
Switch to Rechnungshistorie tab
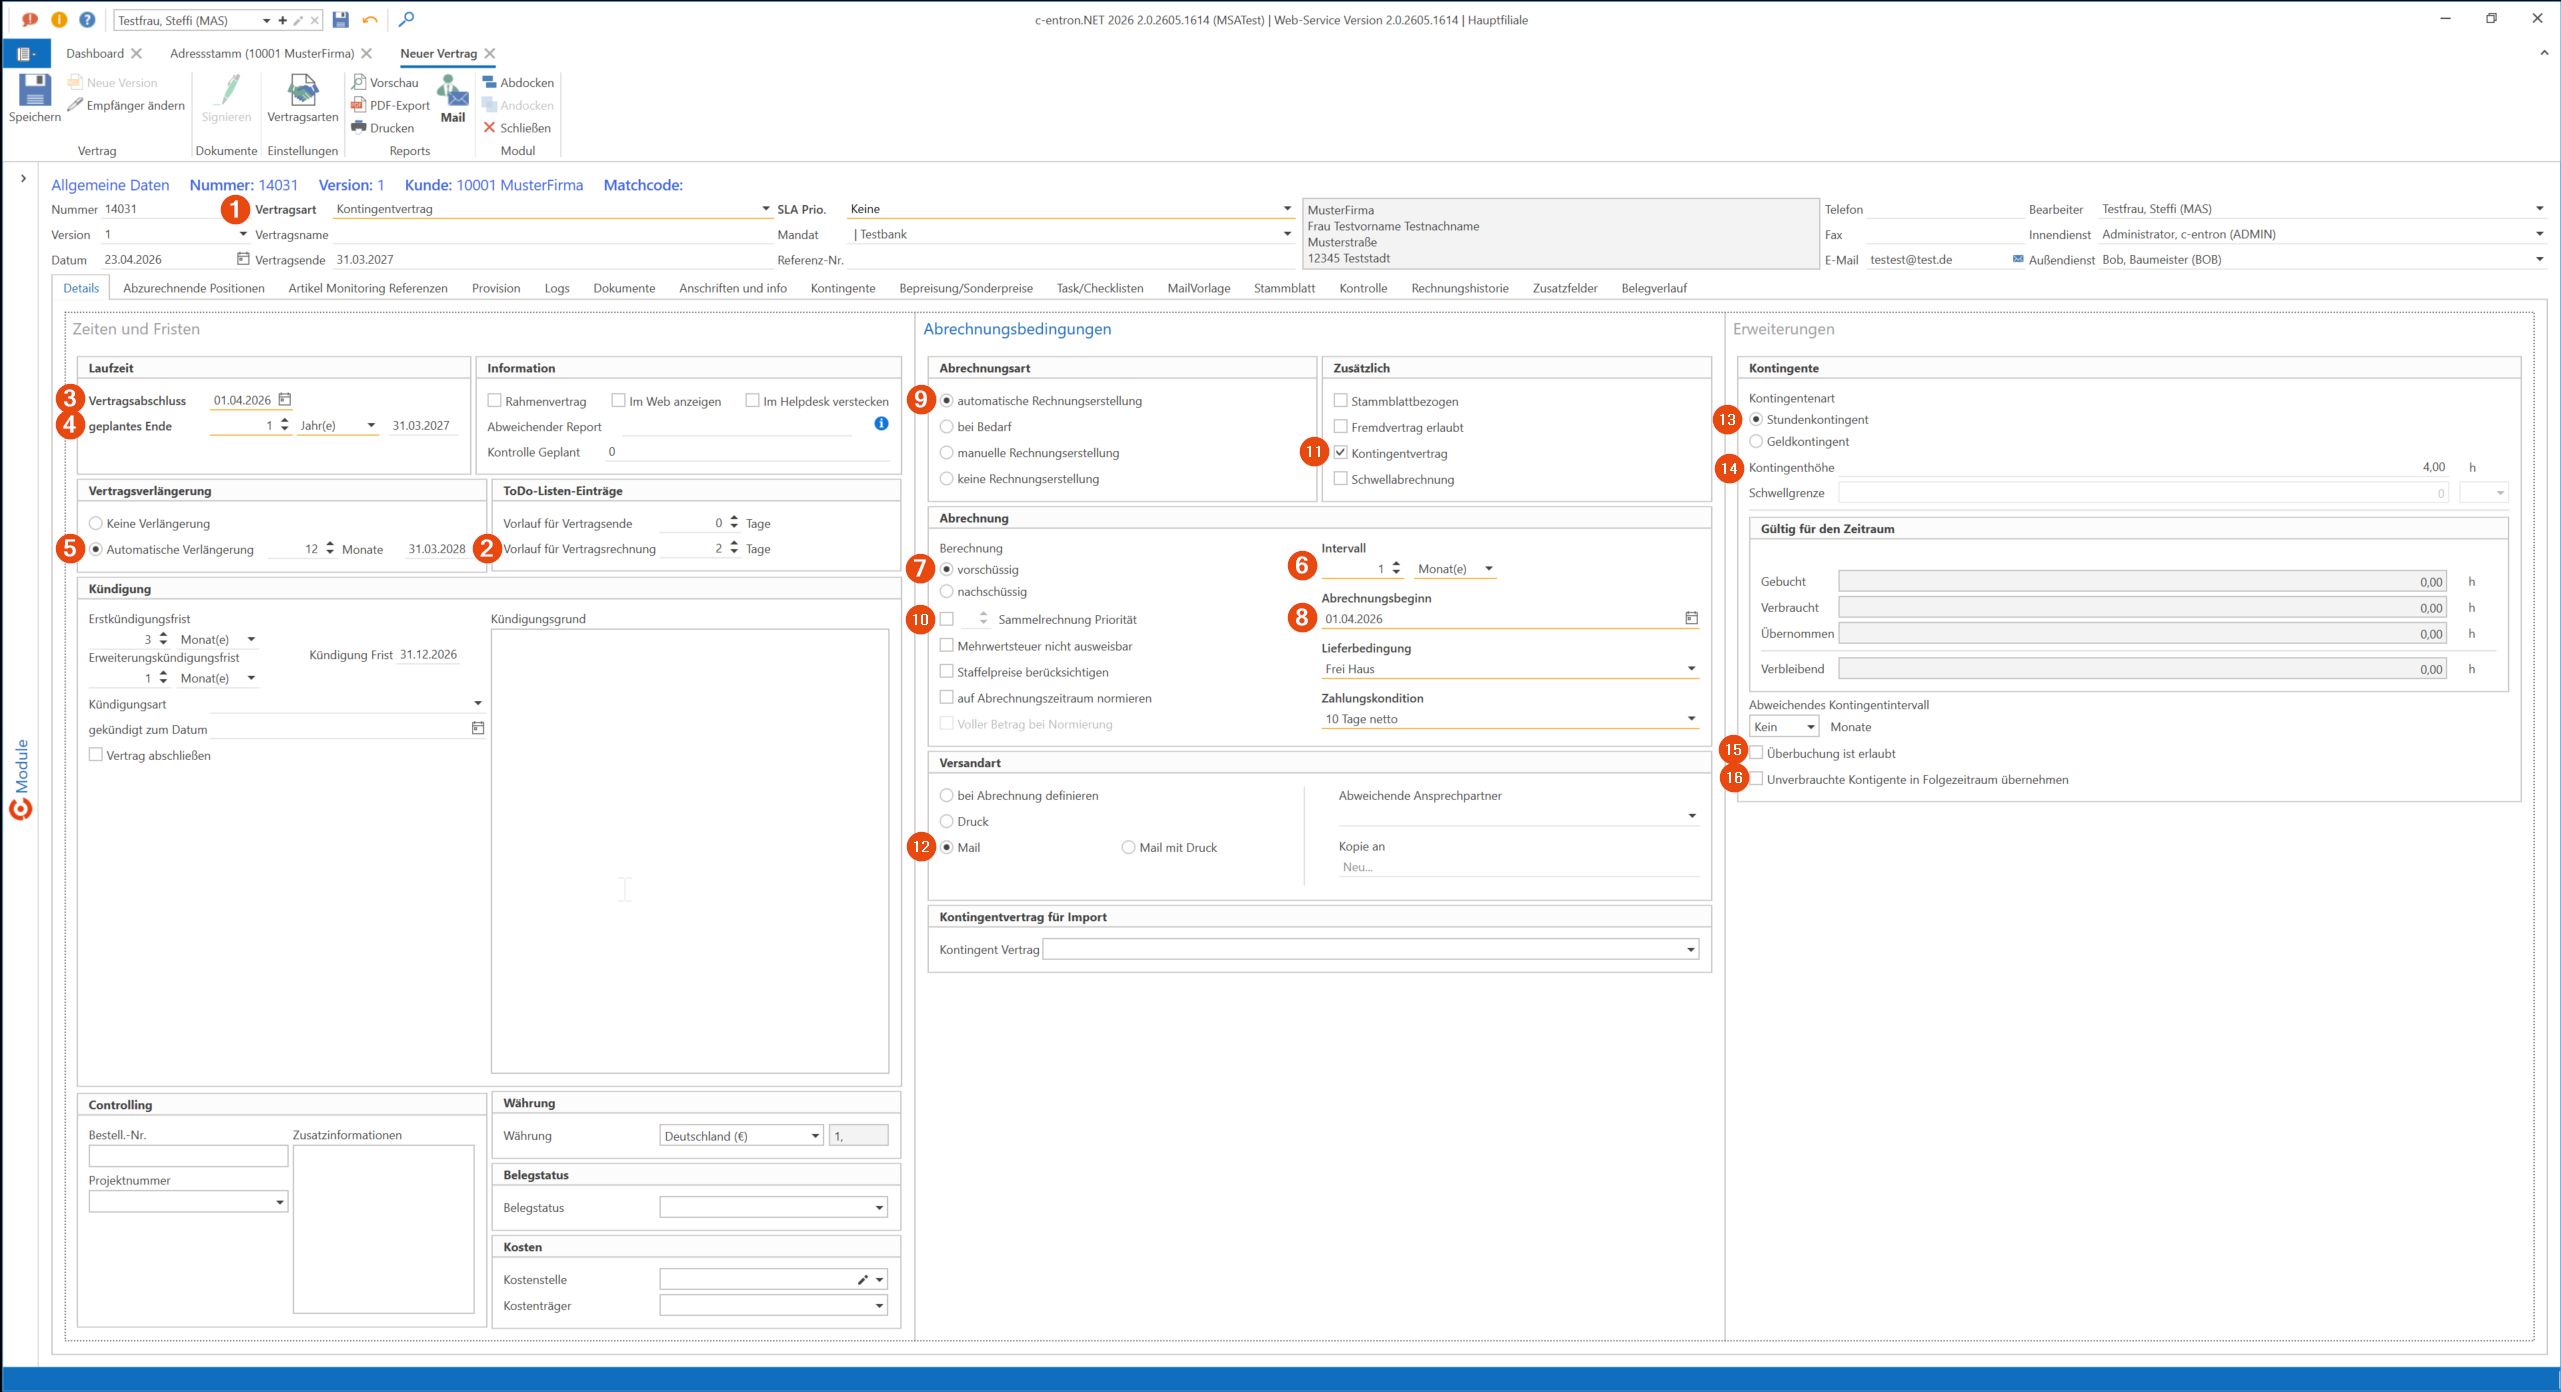pyautogui.click(x=1460, y=288)
